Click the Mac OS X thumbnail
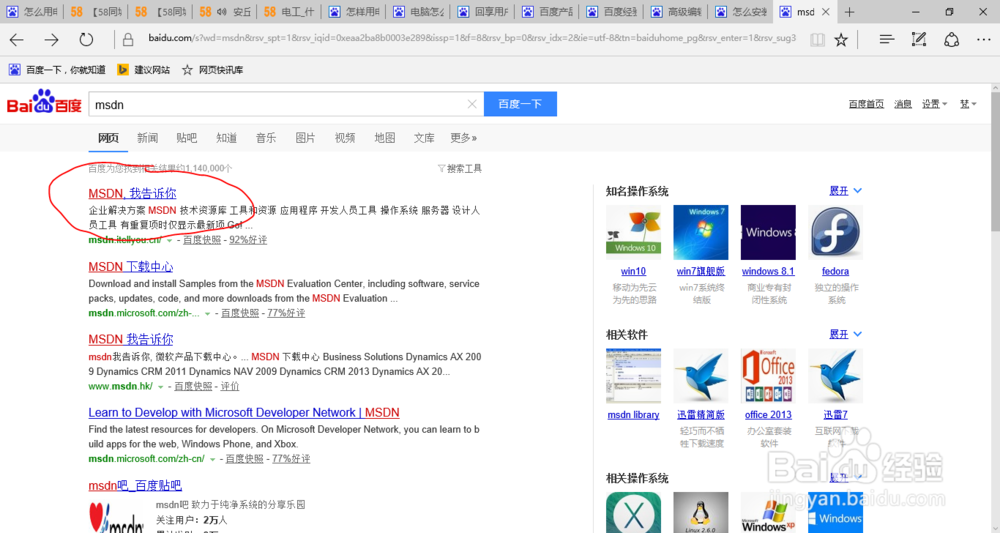The width and height of the screenshot is (1000, 533). [x=633, y=512]
